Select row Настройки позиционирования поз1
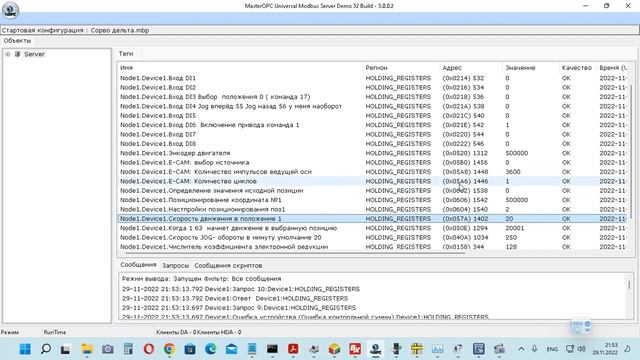Image resolution: width=640 pixels, height=360 pixels. click(373, 209)
